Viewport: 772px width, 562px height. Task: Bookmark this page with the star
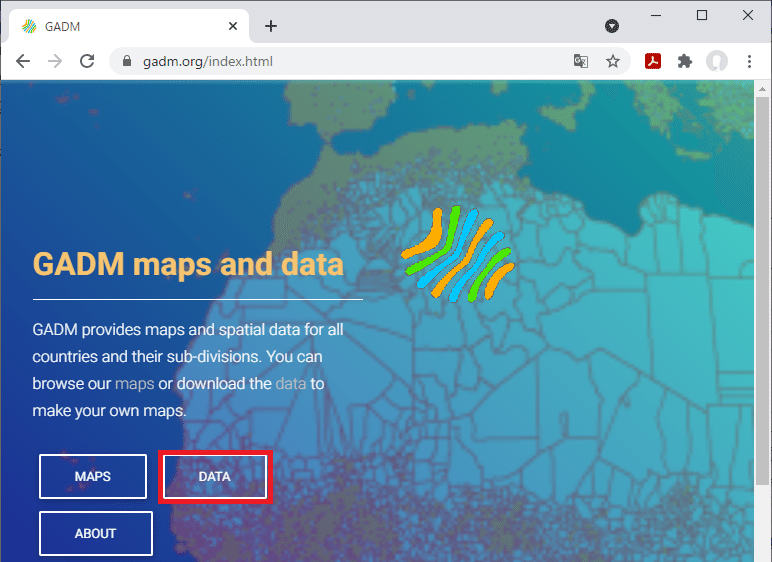coord(612,62)
